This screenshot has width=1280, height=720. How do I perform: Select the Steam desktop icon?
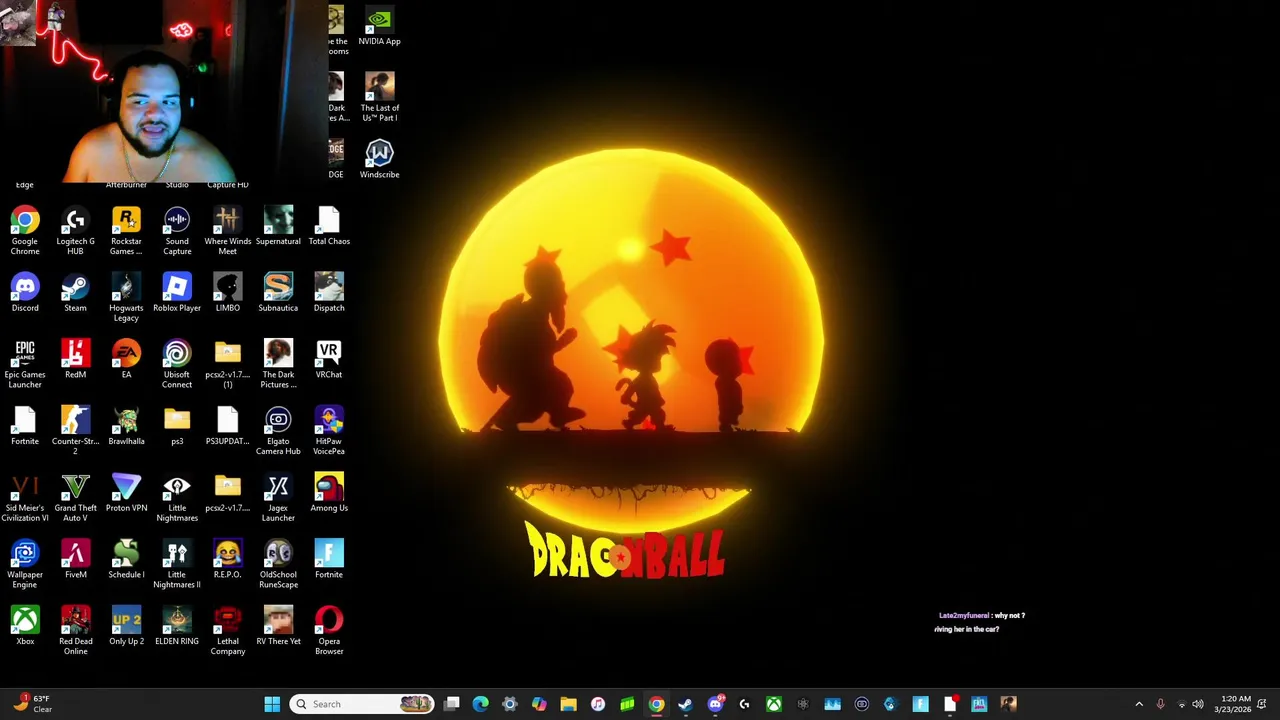point(75,293)
